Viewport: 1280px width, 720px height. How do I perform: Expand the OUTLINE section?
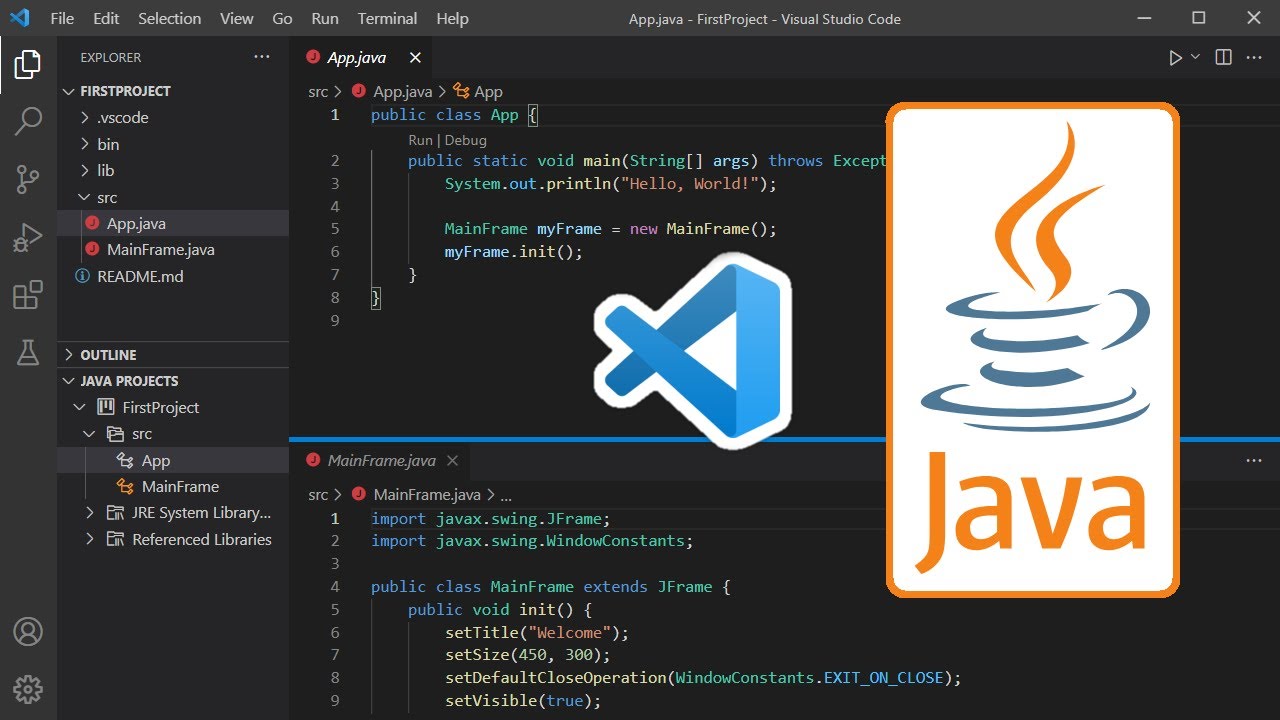click(x=173, y=355)
